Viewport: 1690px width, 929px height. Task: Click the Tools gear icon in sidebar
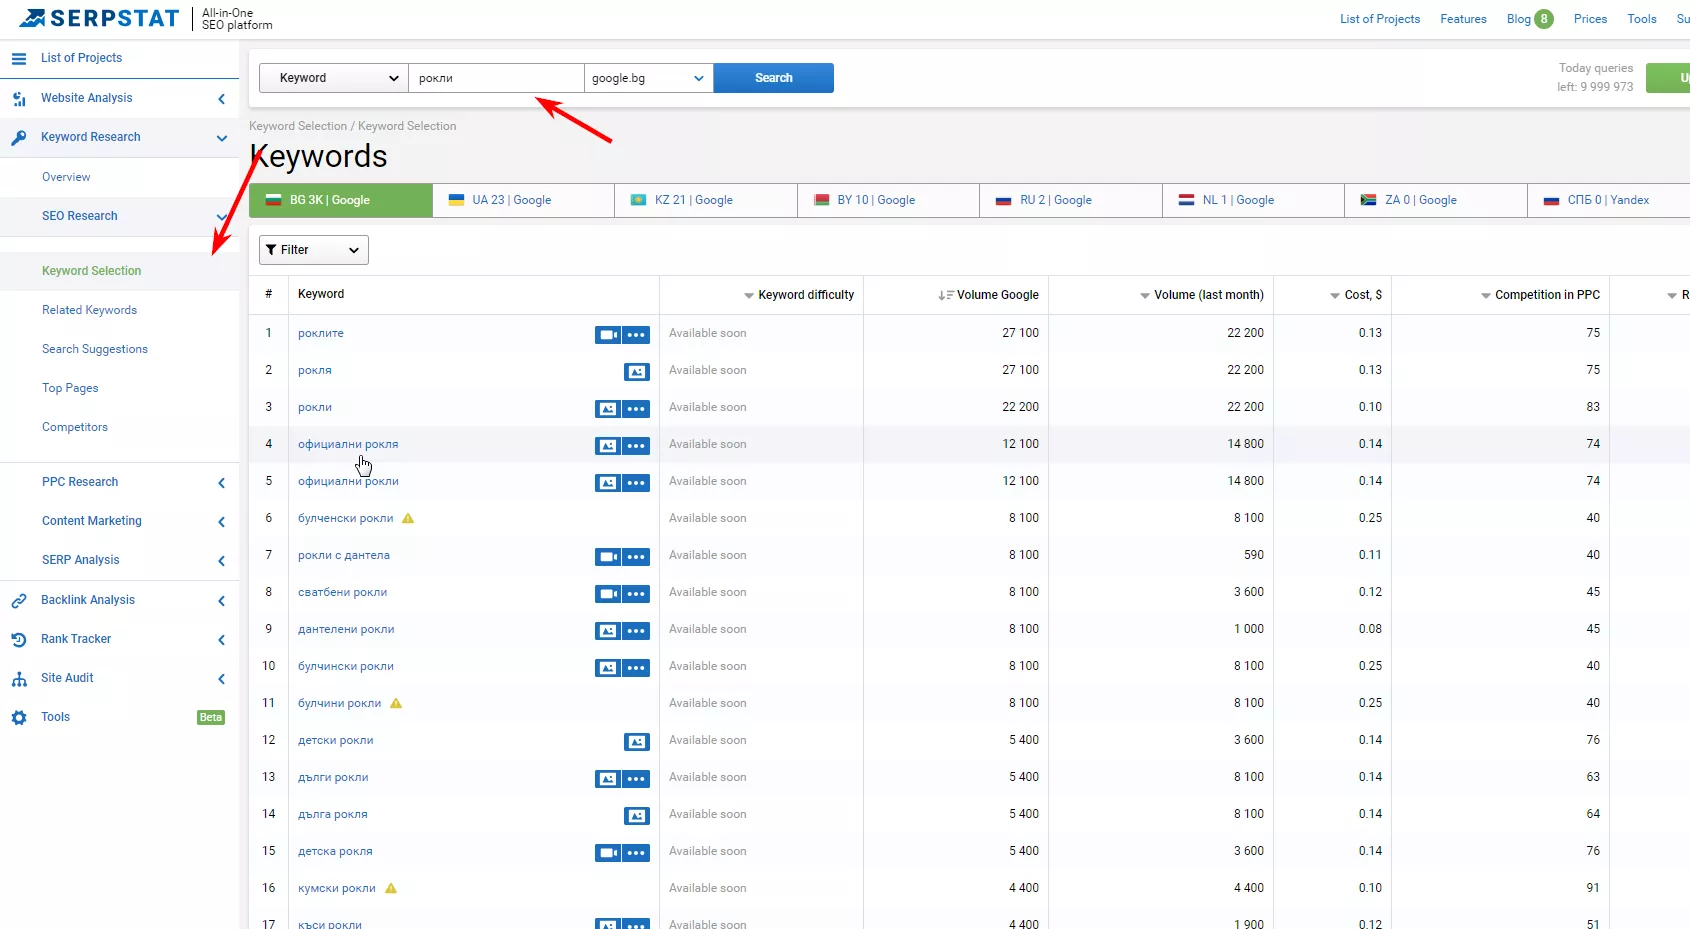[19, 717]
